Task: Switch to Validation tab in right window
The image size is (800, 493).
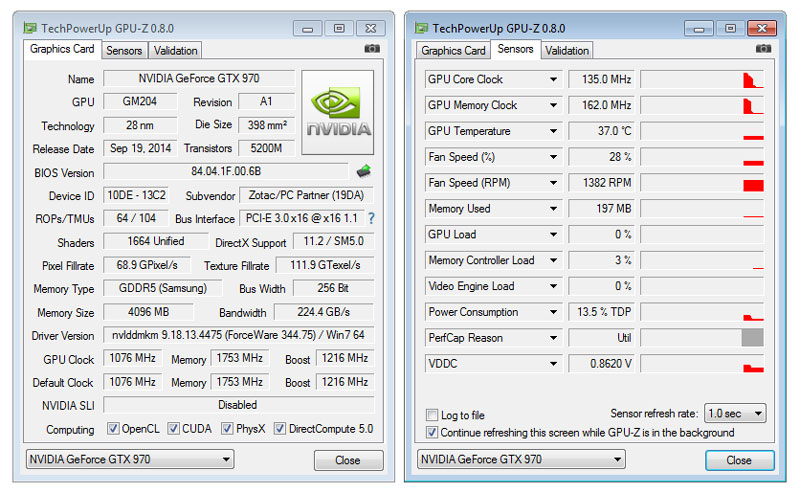Action: (567, 51)
